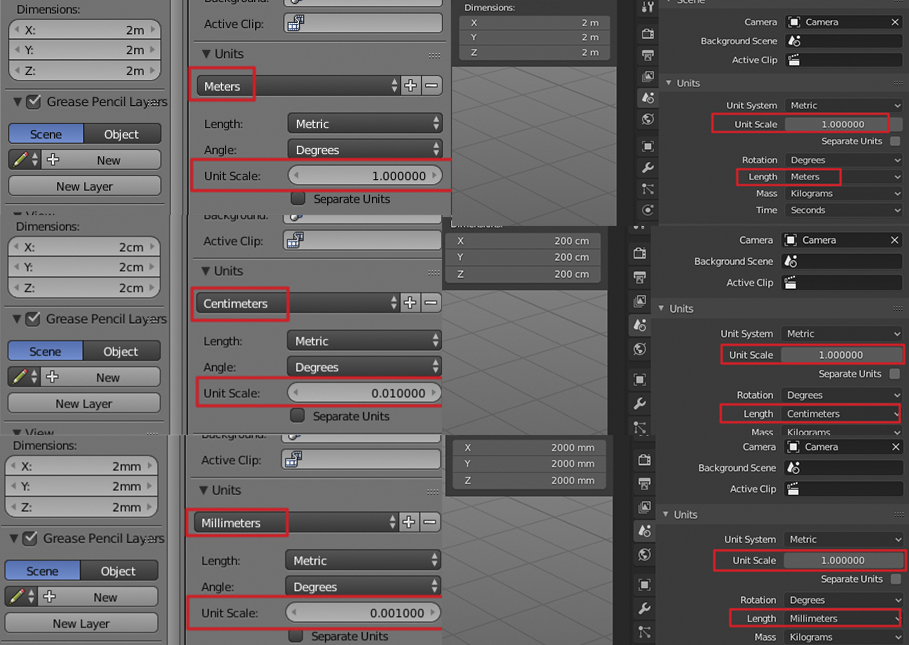This screenshot has height=645, width=909.
Task: Open the Millimeters unit preset dropdown
Action: click(296, 522)
